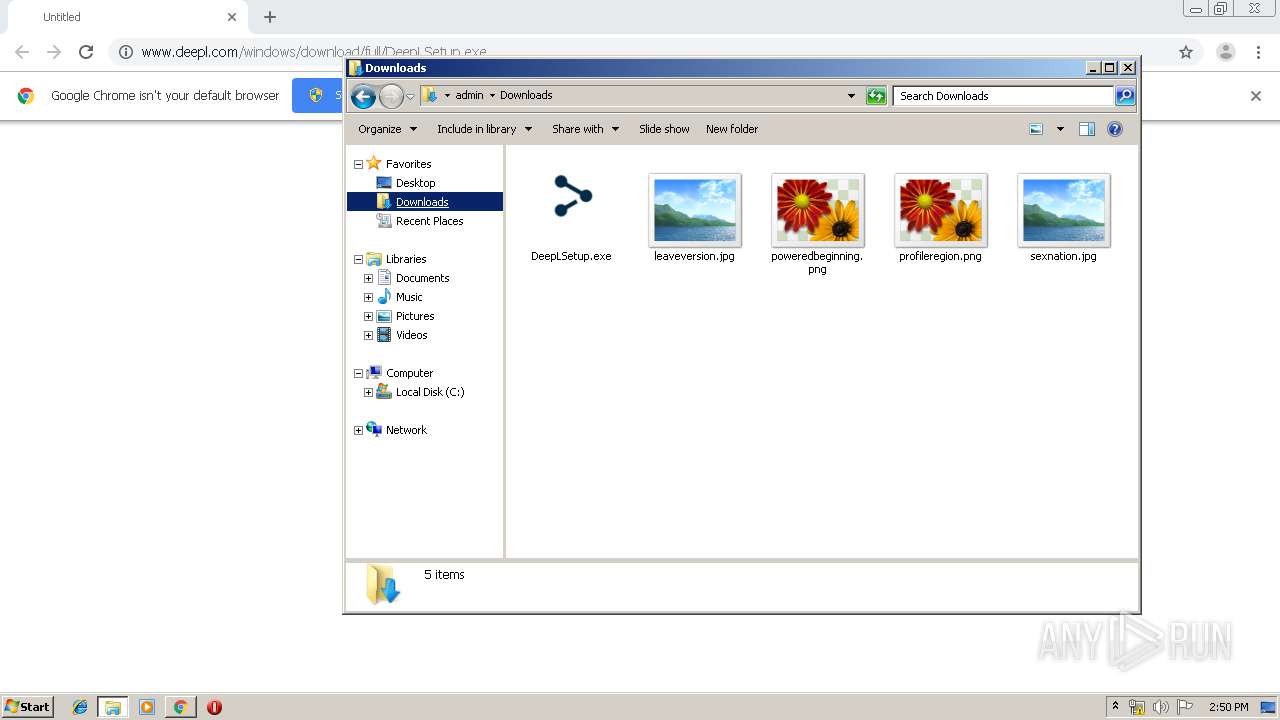The height and width of the screenshot is (720, 1280).
Task: Expand the Network tree node
Action: point(358,430)
